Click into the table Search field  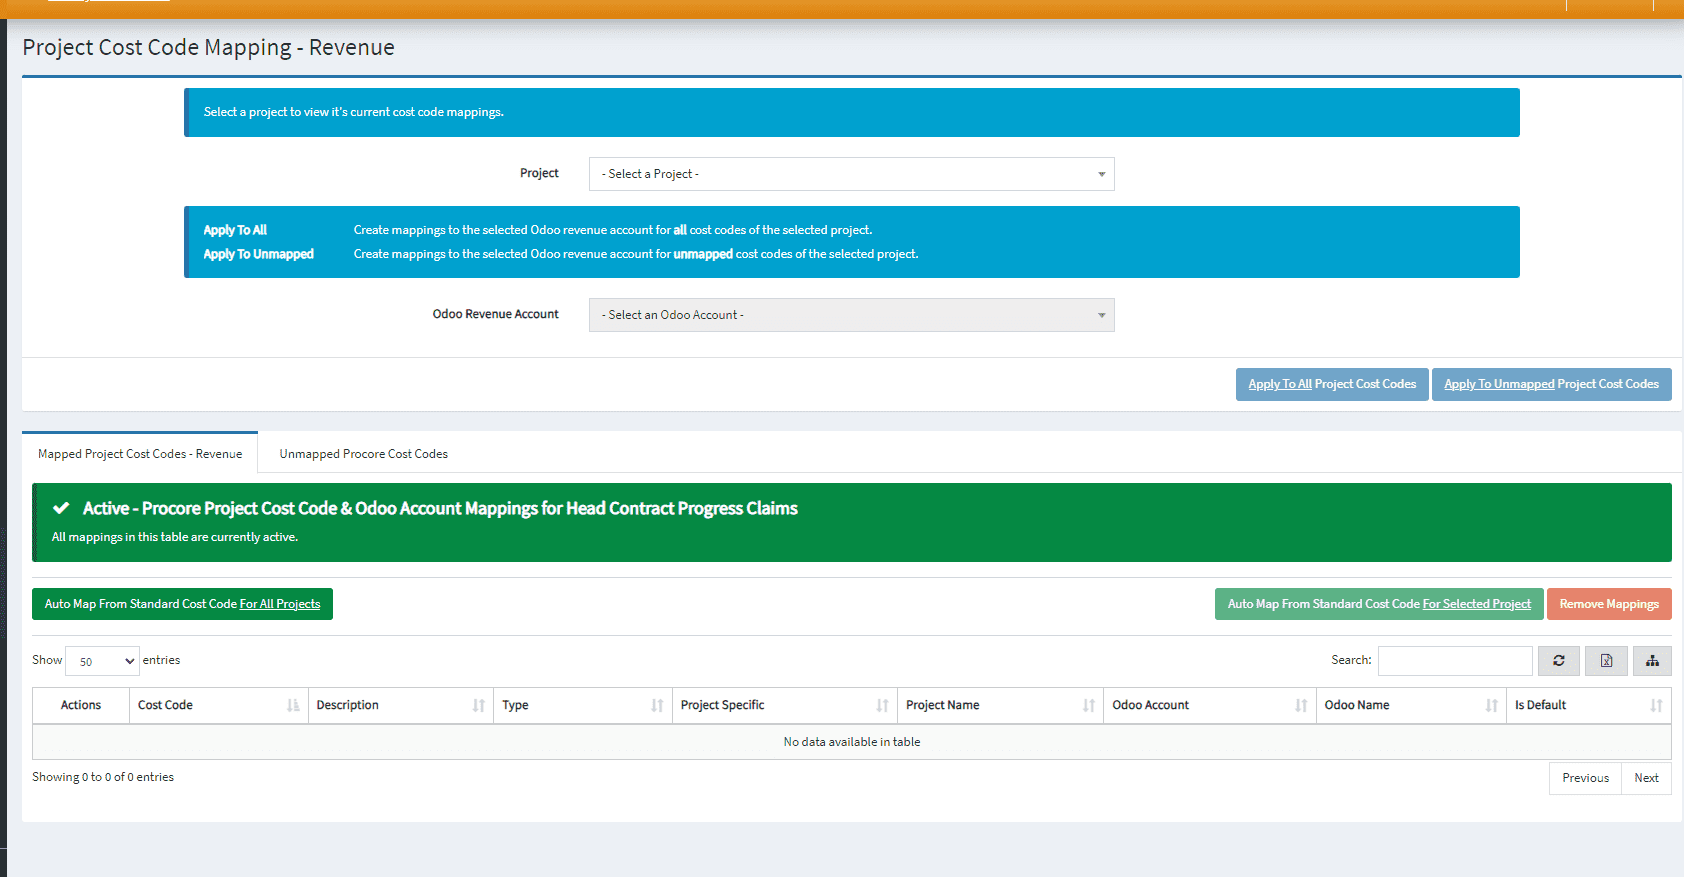tap(1454, 661)
